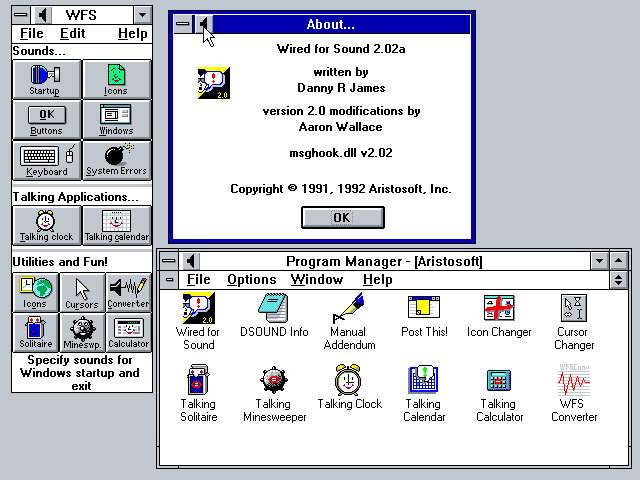Select Wired for Sound program icon
Screen dimensions: 640x480
pyautogui.click(x=198, y=308)
